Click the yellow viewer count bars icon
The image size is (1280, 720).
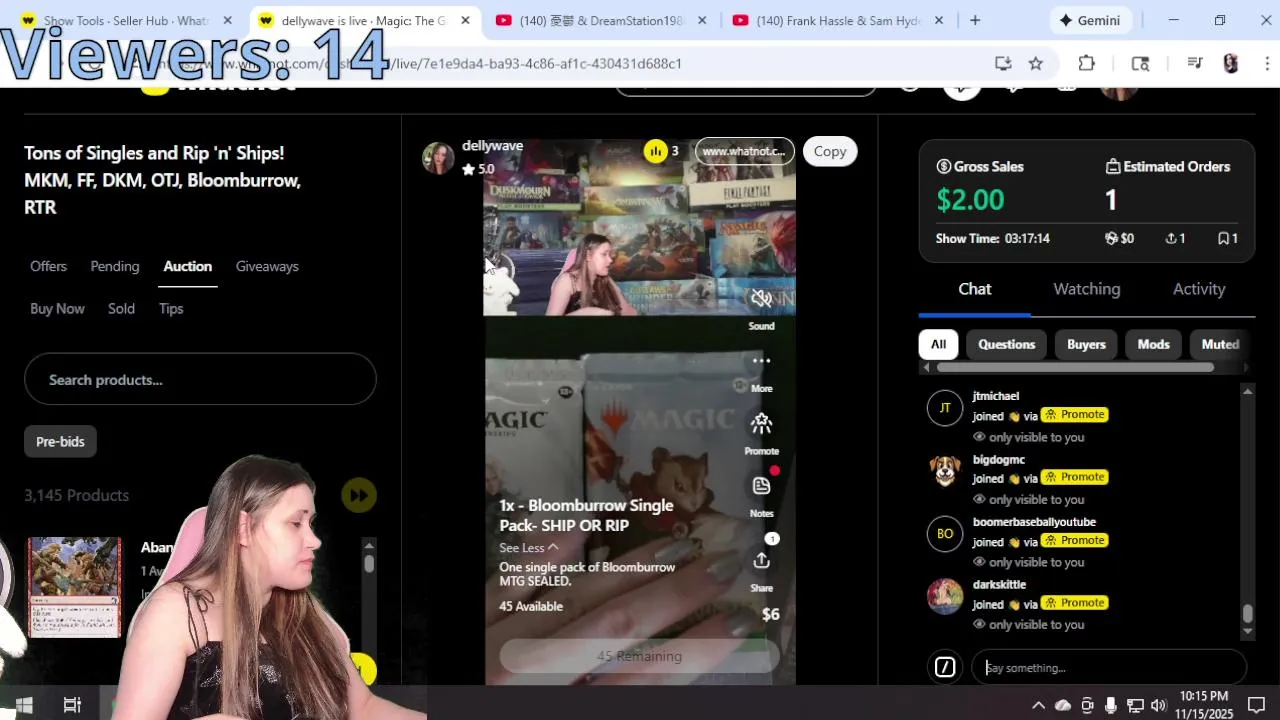coord(655,151)
